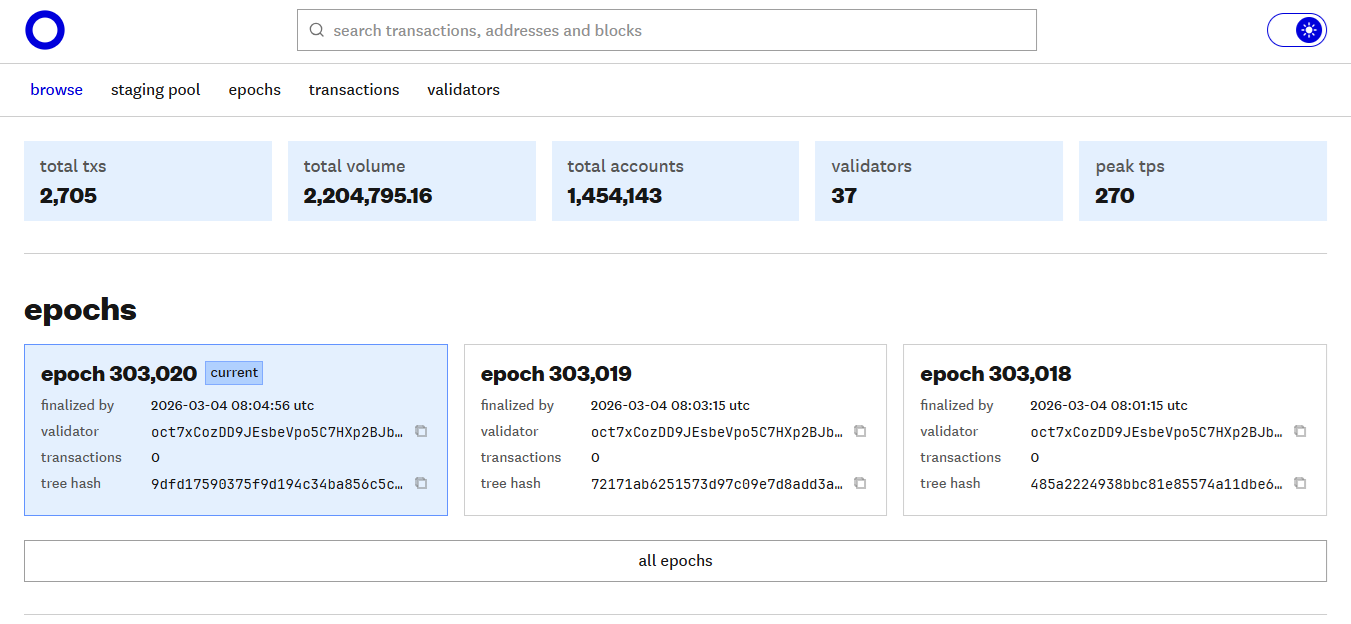Click the search magnifier icon
1351x624 pixels.
(317, 30)
